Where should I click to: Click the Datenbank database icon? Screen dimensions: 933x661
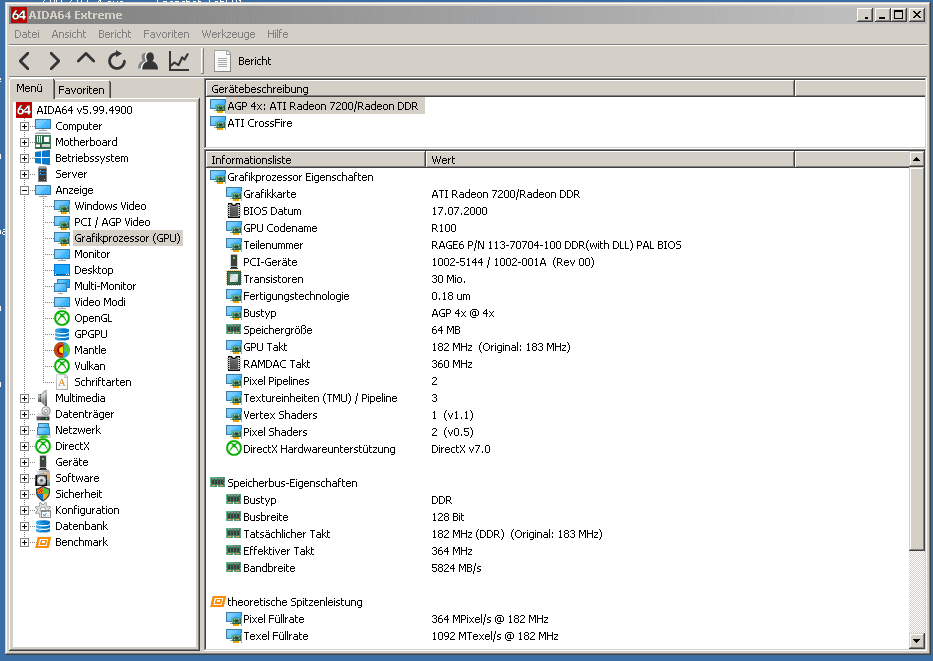pos(43,527)
